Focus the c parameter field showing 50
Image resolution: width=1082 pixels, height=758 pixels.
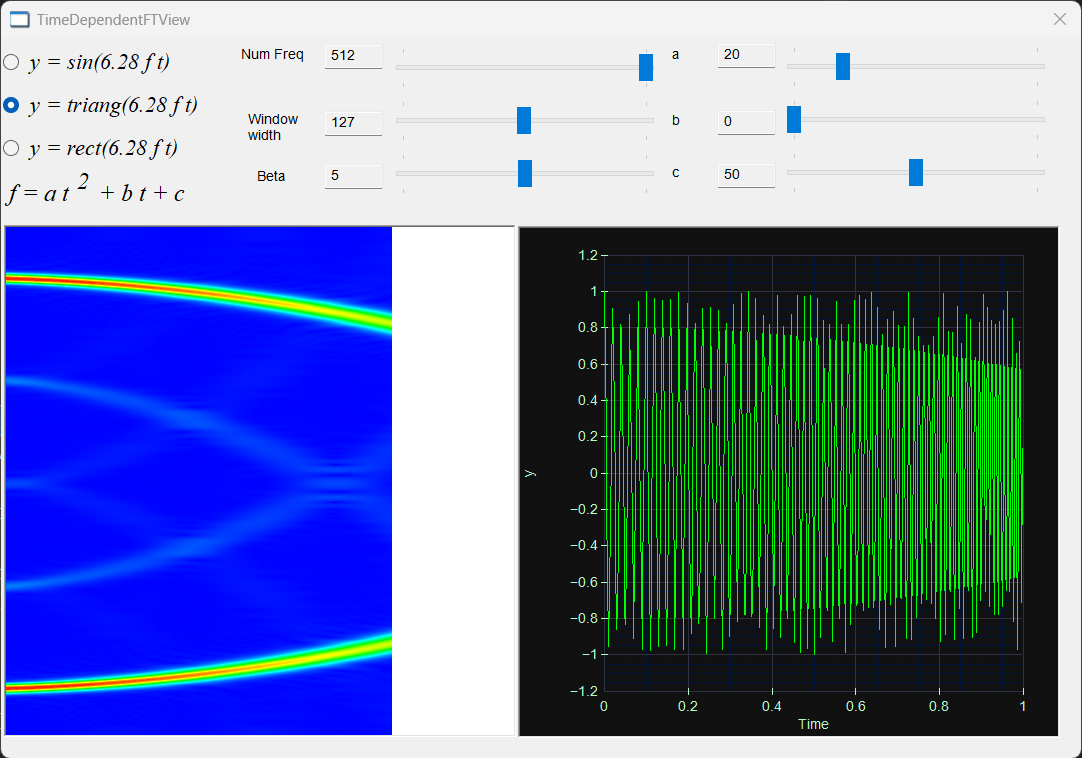[746, 175]
